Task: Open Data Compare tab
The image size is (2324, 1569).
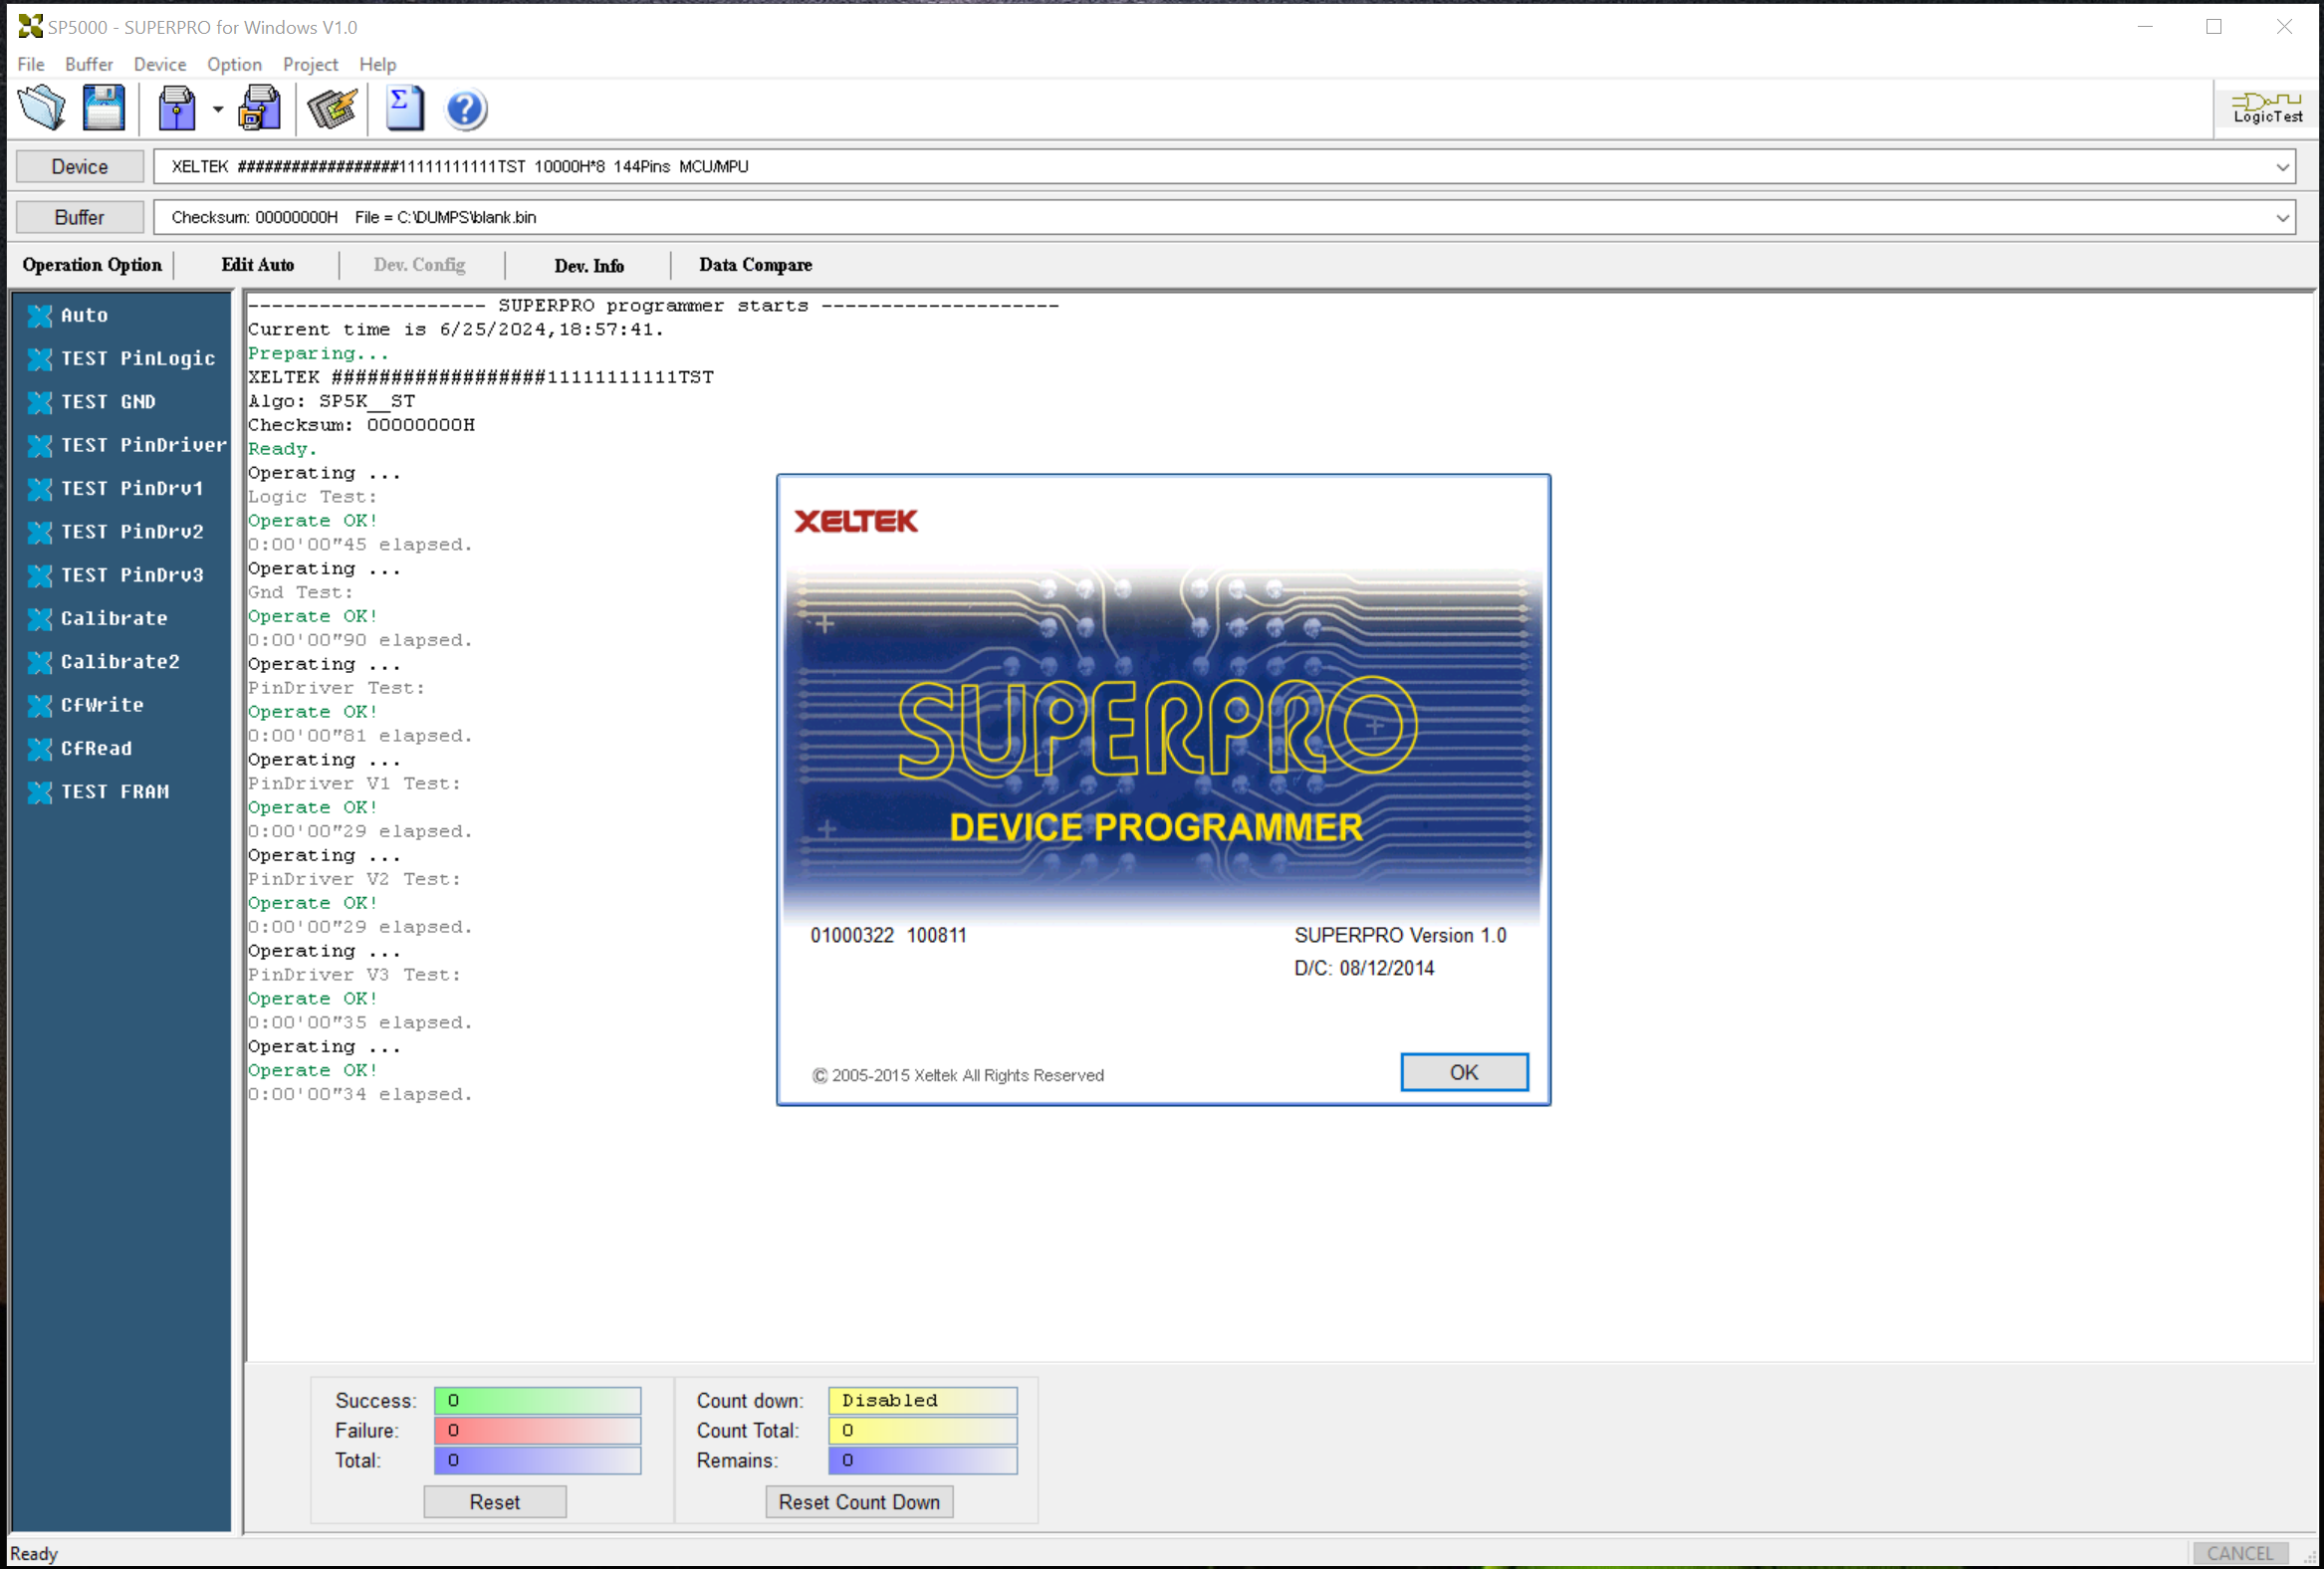Action: point(755,265)
